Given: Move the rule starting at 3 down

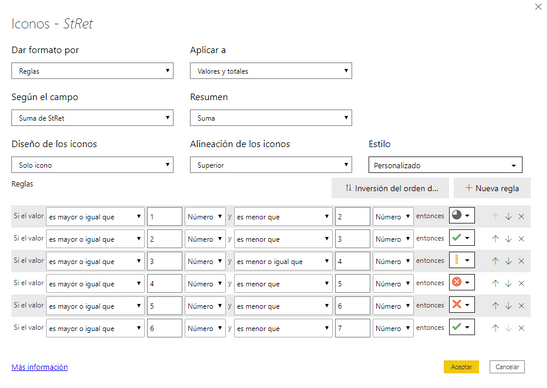Looking at the screenshot, I should tap(508, 261).
